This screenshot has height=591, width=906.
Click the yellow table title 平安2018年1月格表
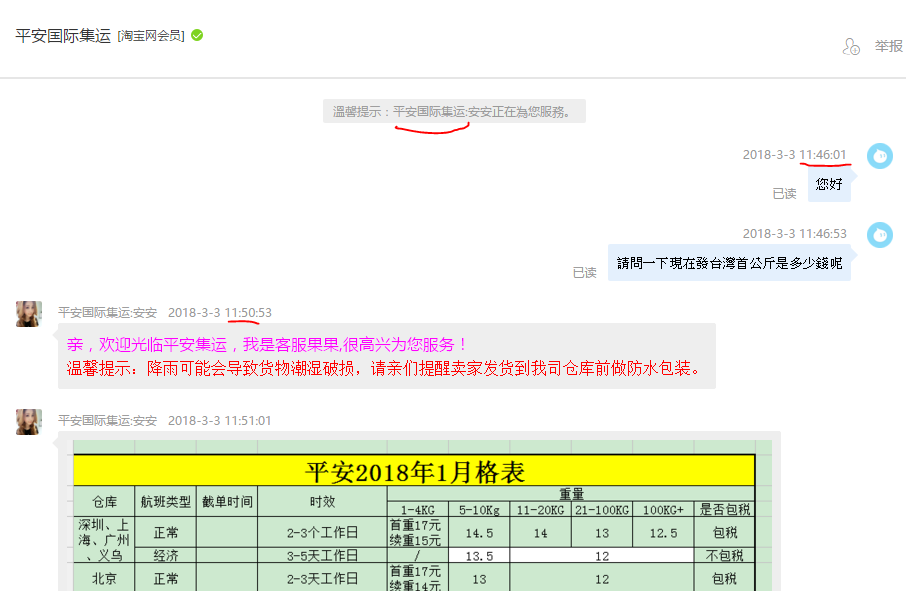[x=414, y=471]
